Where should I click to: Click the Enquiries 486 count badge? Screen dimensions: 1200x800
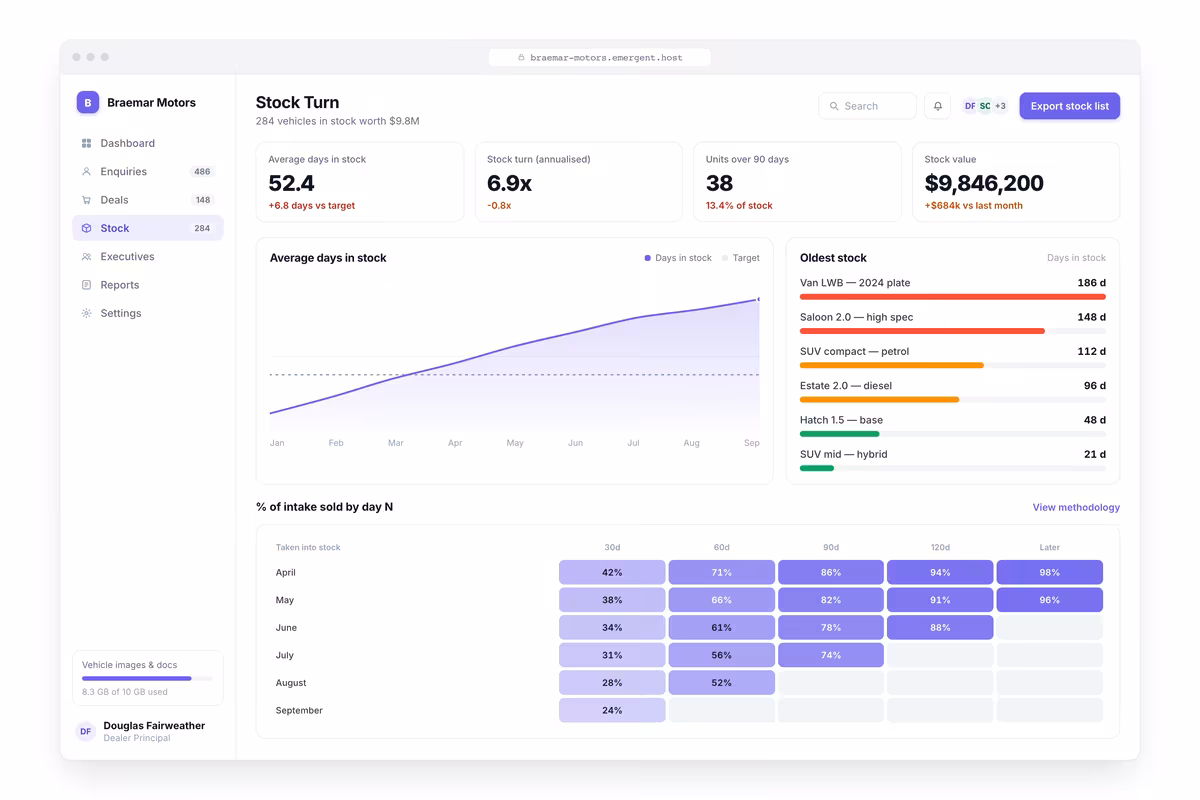202,172
